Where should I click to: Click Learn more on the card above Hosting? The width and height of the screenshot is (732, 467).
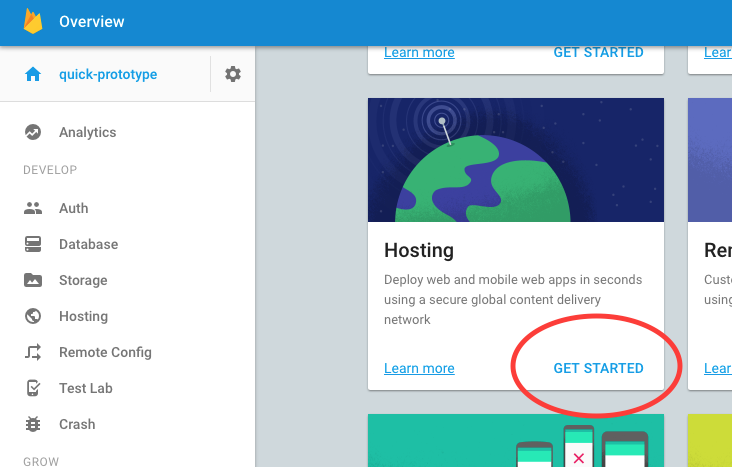(x=419, y=52)
